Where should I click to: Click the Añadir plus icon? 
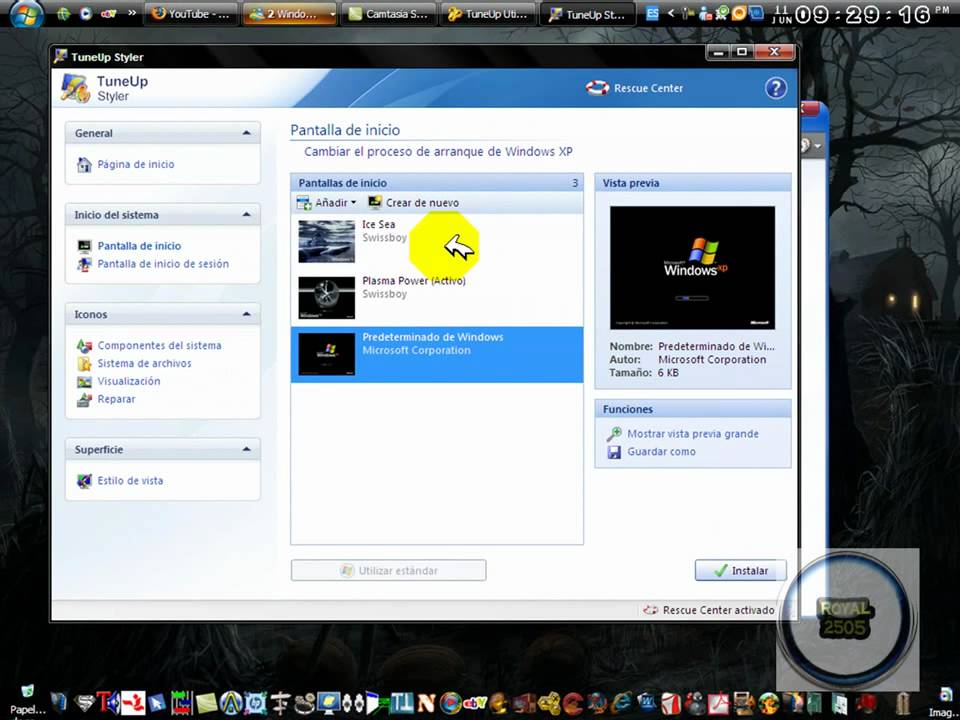point(304,203)
